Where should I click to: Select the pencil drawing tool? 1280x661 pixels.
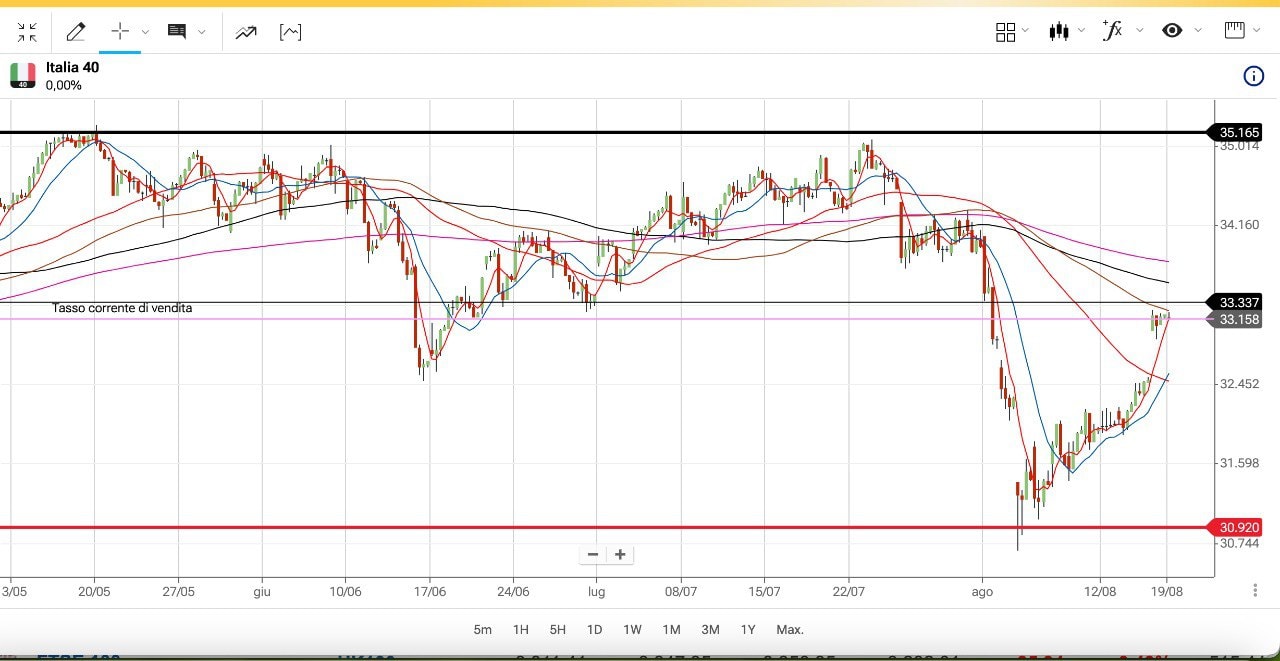[x=76, y=32]
